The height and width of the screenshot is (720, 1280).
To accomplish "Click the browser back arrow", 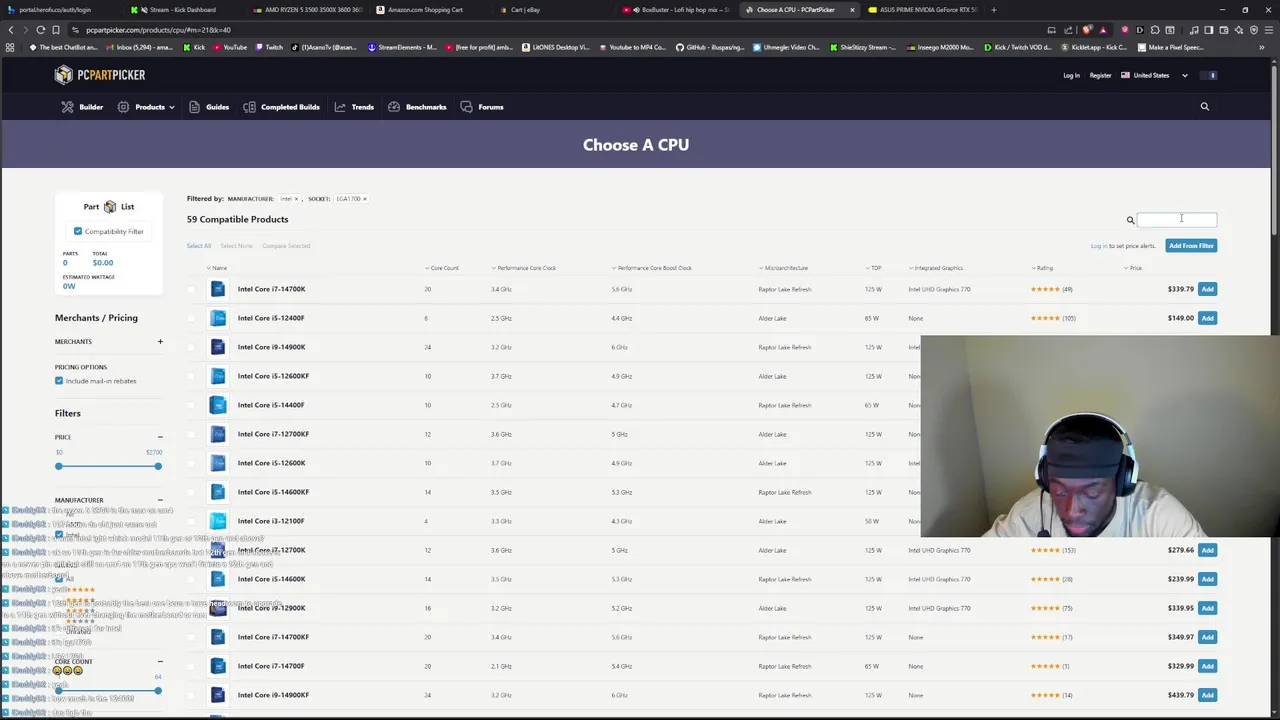I will [x=11, y=30].
